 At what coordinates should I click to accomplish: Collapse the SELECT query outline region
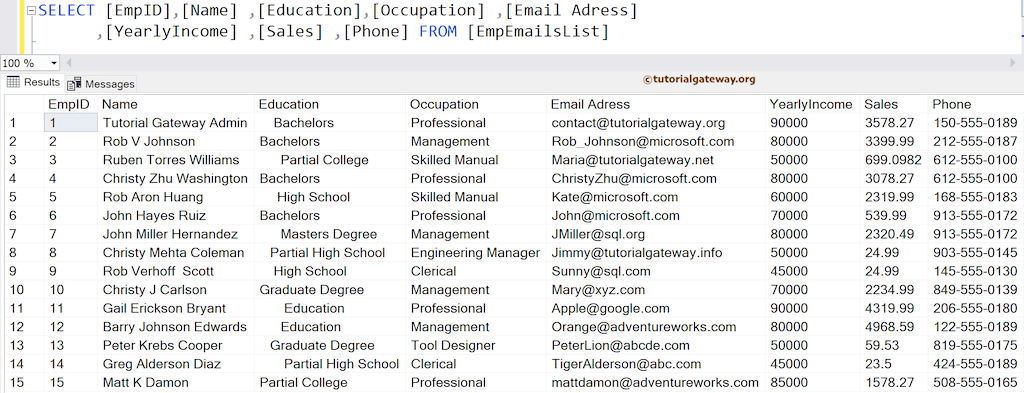tap(31, 10)
